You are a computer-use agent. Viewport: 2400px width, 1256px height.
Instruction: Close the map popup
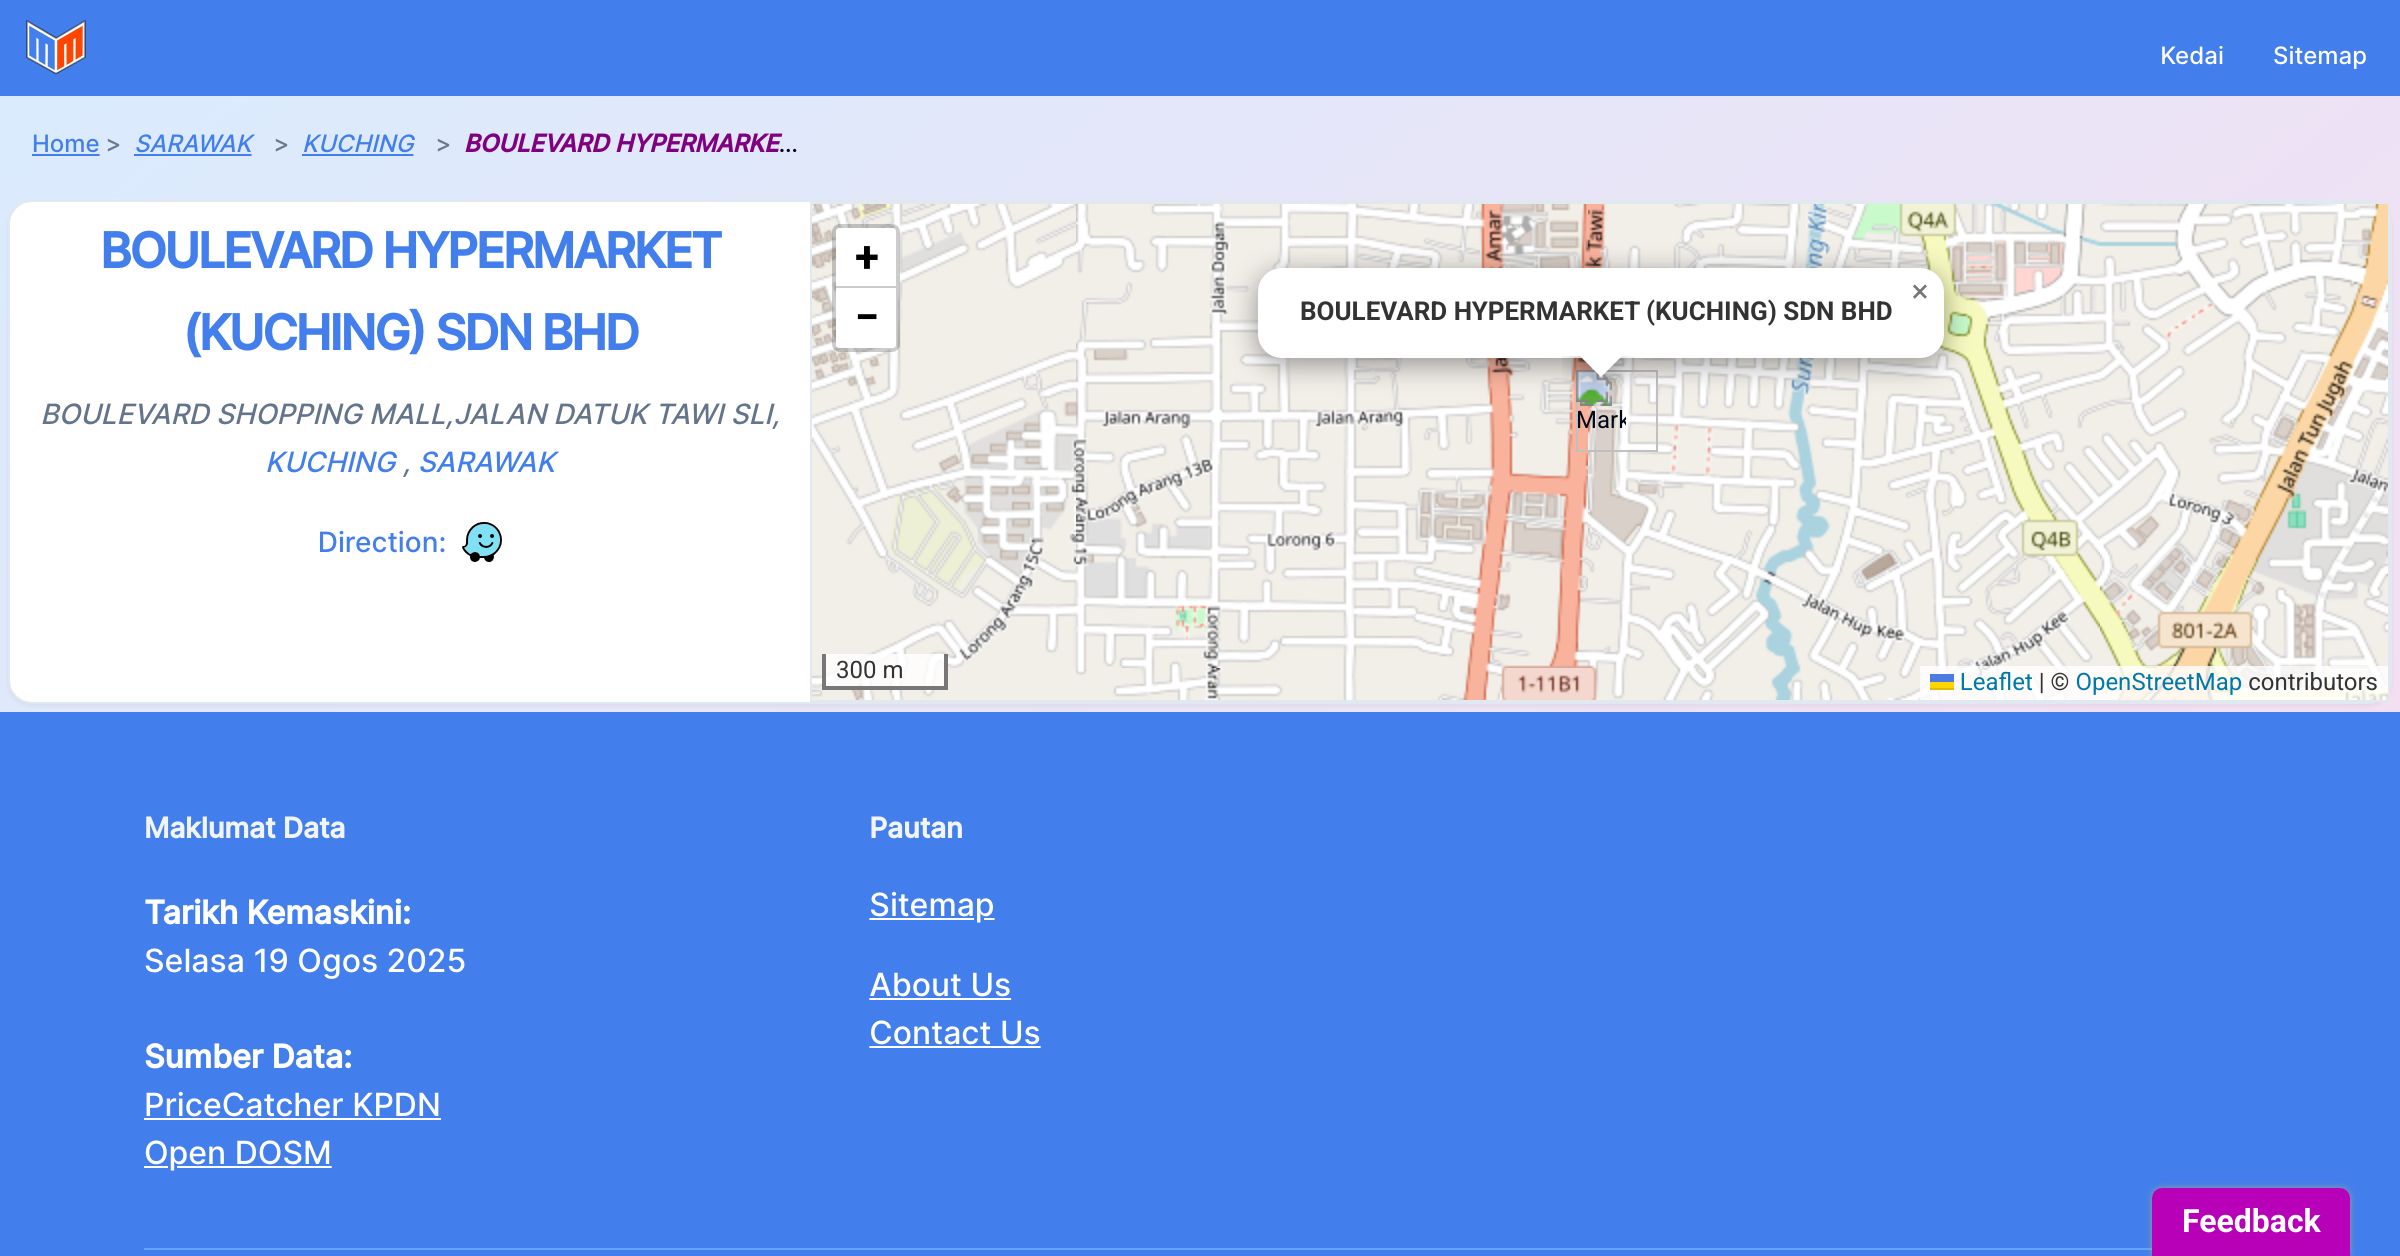pyautogui.click(x=1919, y=292)
